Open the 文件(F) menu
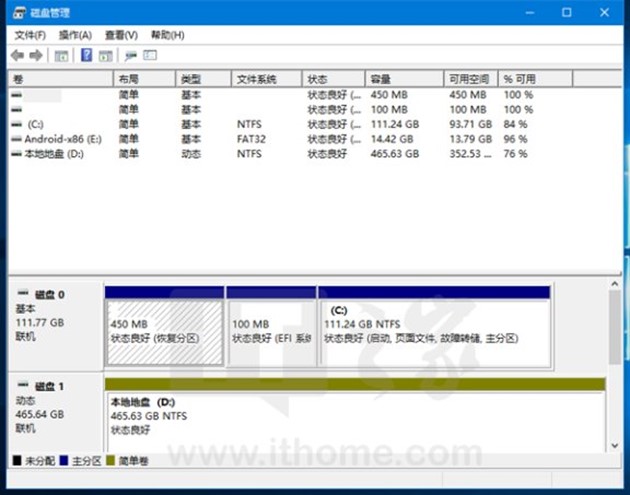Screen dimensions: 630x495 coord(30,35)
